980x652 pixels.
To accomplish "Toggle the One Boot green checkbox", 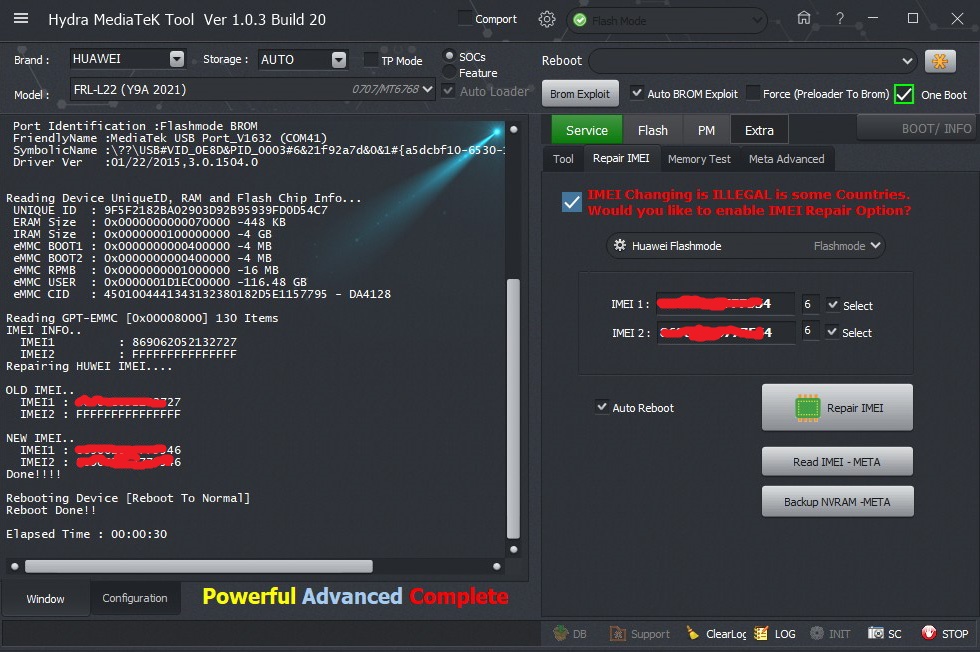I will pyautogui.click(x=904, y=94).
